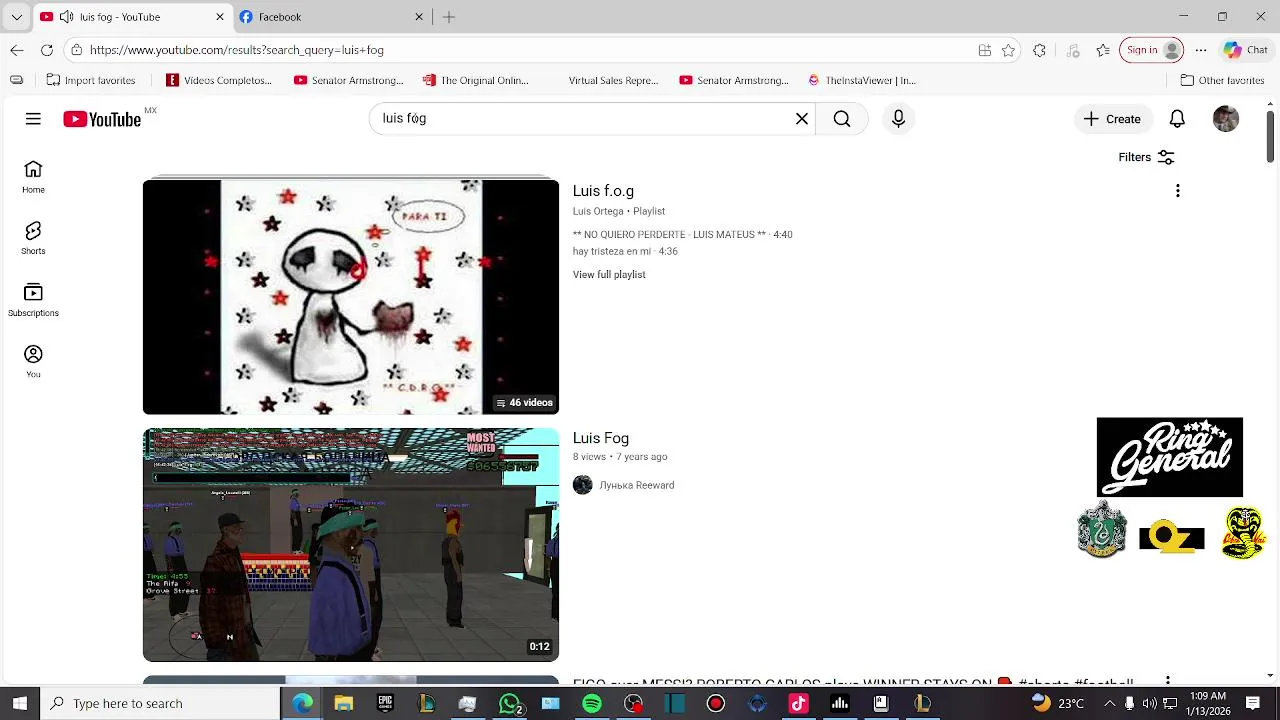
Task: Open Favorites list icon
Action: pyautogui.click(x=1103, y=50)
